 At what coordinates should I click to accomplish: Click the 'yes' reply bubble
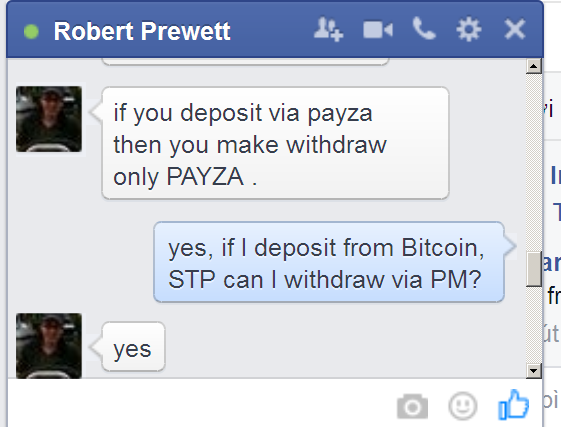point(133,346)
